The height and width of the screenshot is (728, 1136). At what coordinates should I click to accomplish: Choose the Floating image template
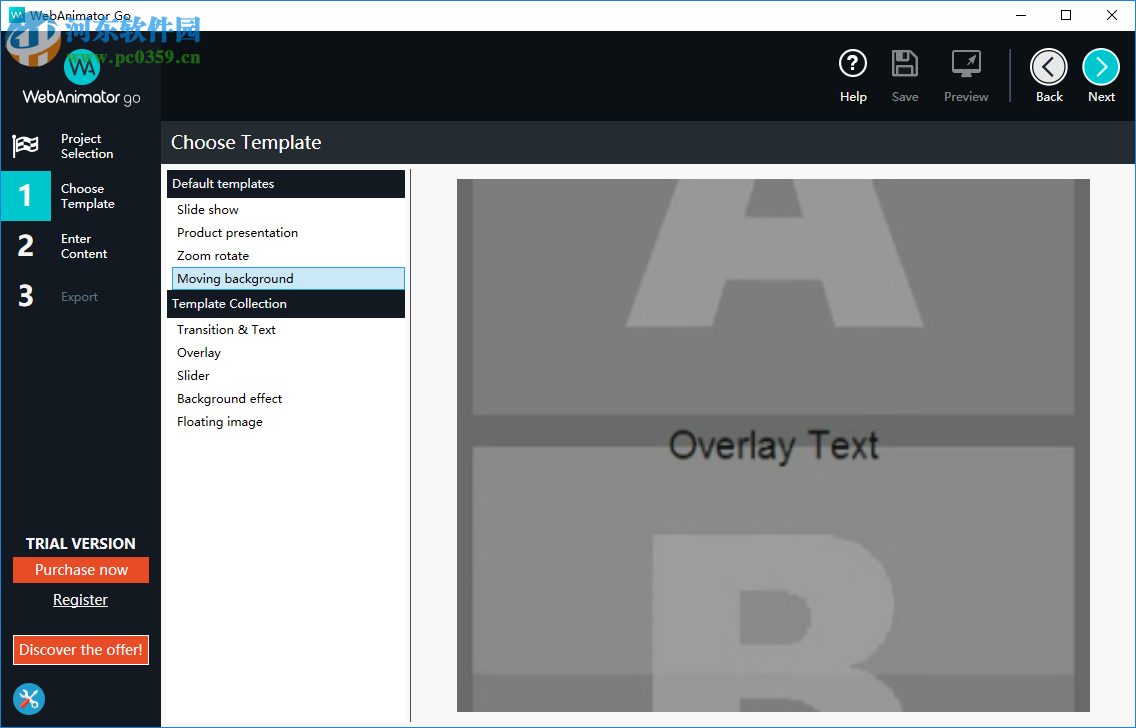[x=288, y=422]
